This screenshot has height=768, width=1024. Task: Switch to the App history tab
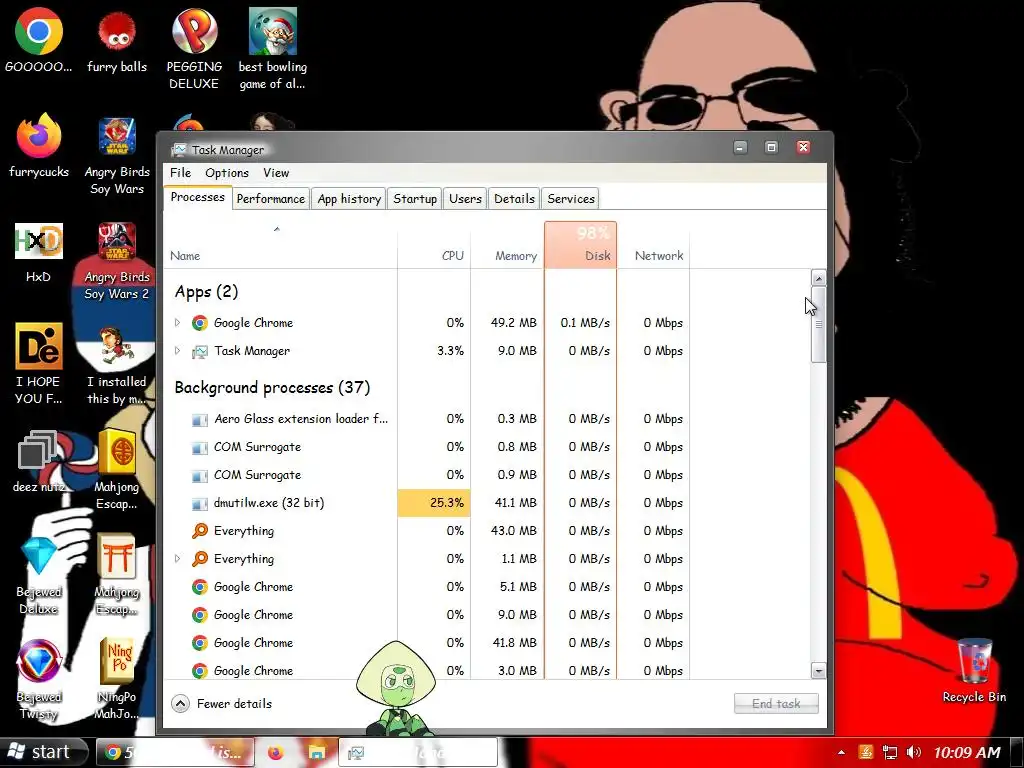click(x=349, y=199)
